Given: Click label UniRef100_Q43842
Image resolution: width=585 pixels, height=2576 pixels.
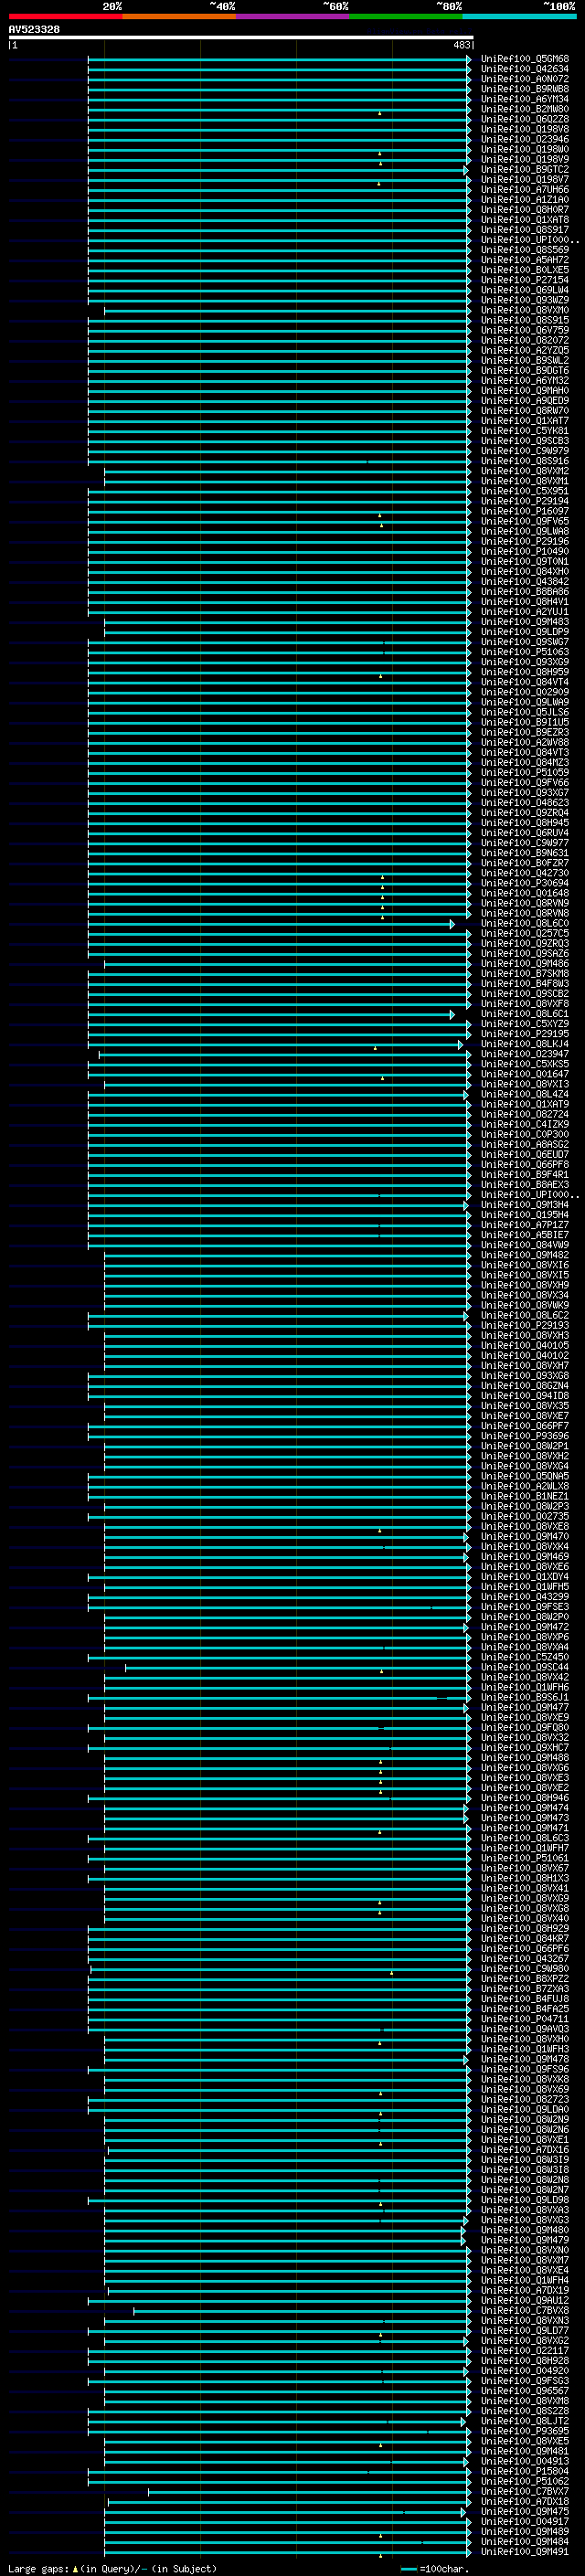Looking at the screenshot, I should tap(525, 581).
